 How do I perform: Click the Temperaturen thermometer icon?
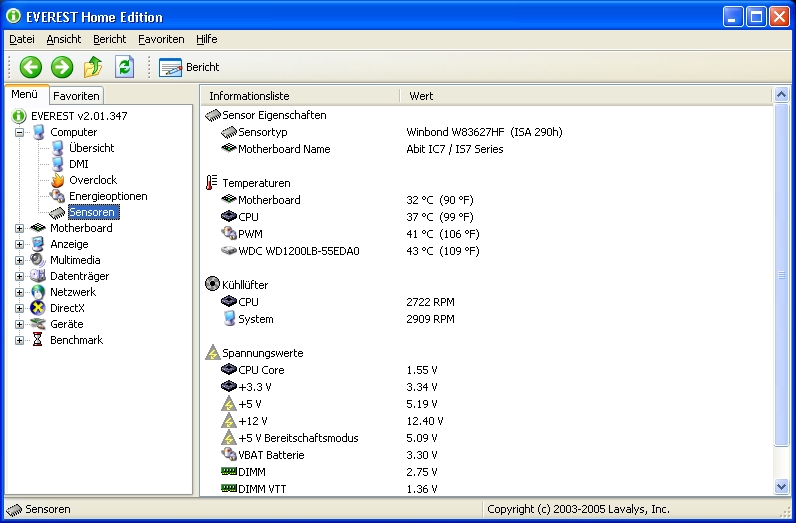click(212, 183)
